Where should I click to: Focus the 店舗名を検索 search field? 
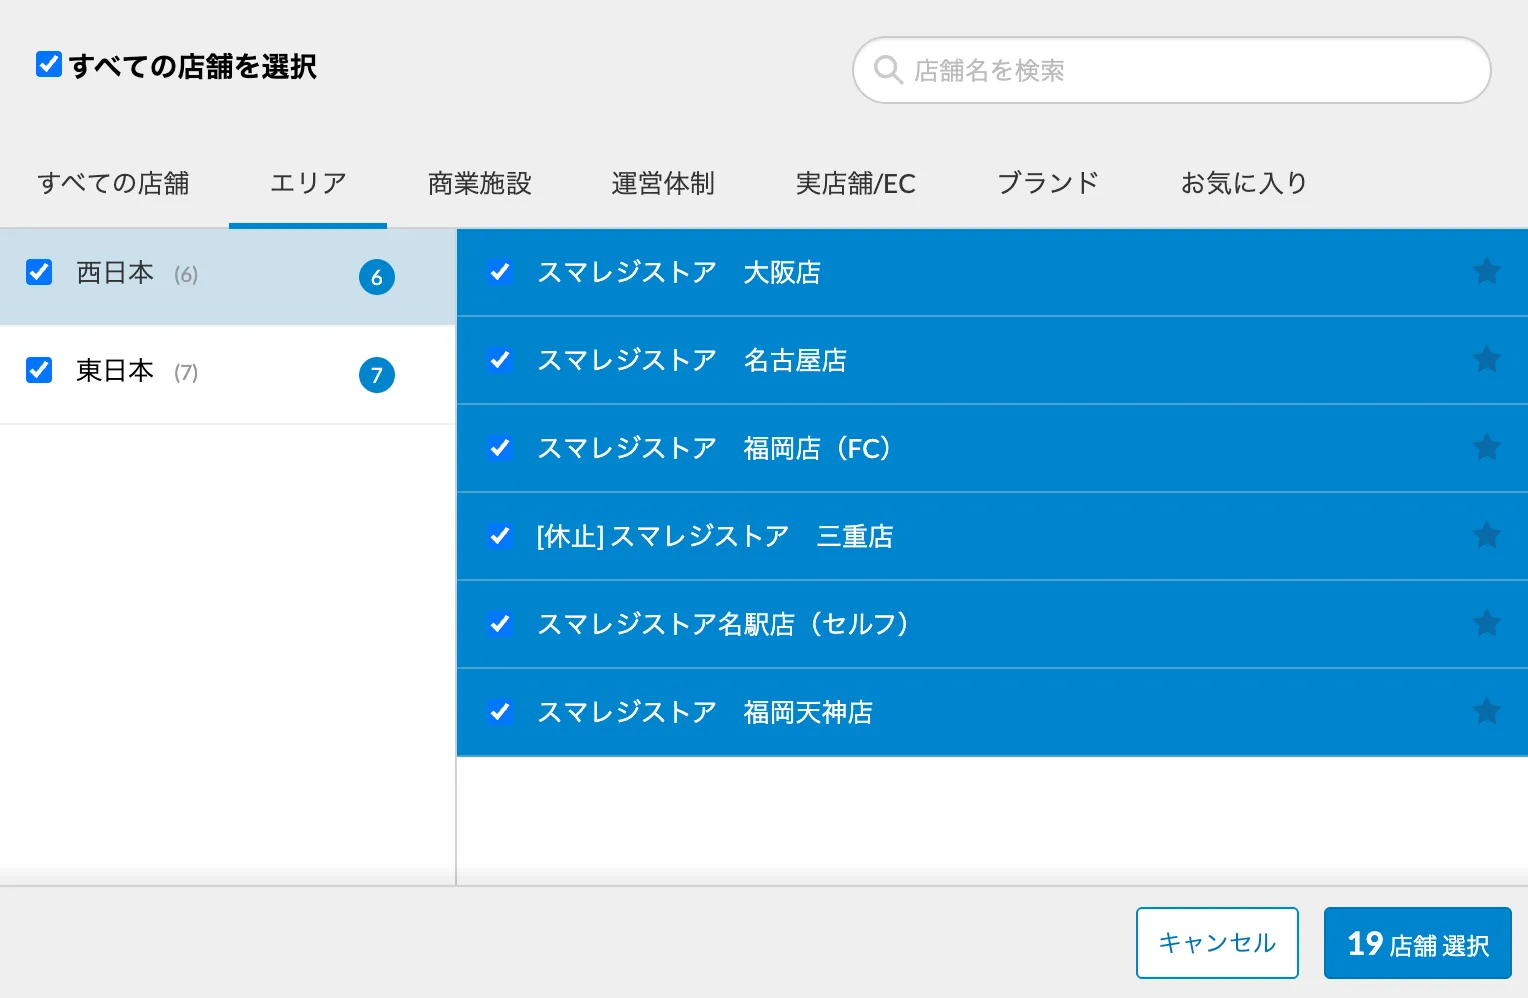(x=1171, y=70)
